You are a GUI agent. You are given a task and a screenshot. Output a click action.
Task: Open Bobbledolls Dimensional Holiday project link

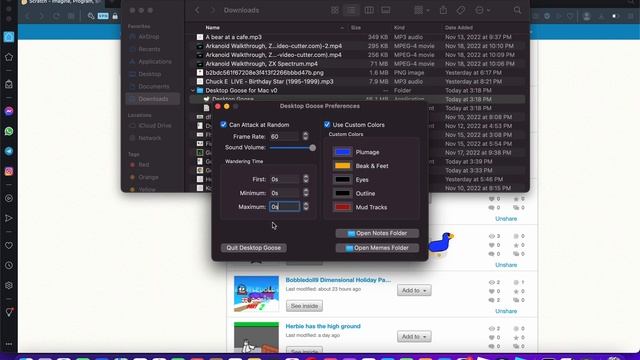(338, 280)
